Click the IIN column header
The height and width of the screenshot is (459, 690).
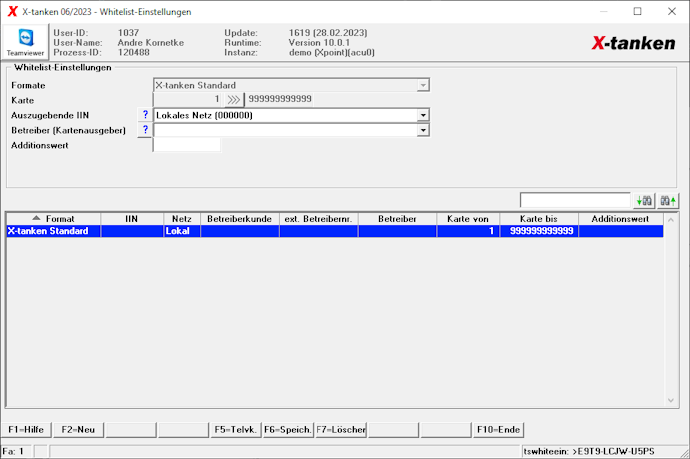pos(132,219)
